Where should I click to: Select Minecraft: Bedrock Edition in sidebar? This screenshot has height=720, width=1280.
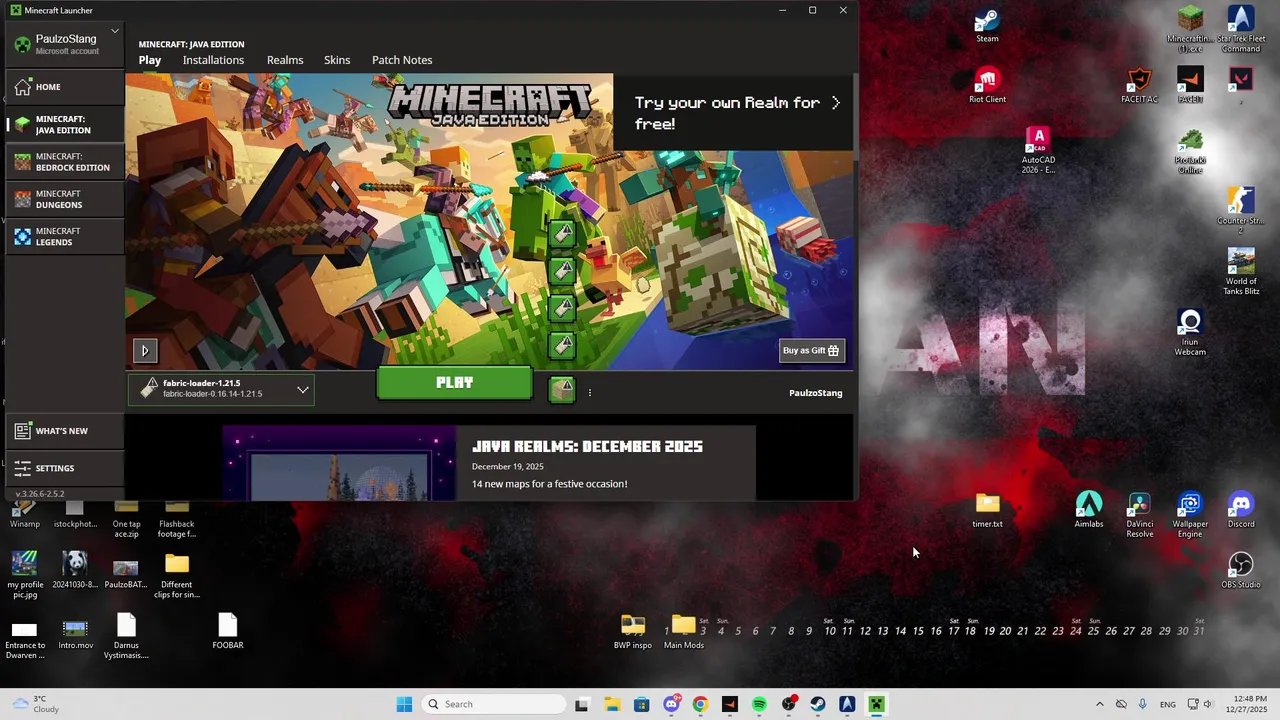65,162
